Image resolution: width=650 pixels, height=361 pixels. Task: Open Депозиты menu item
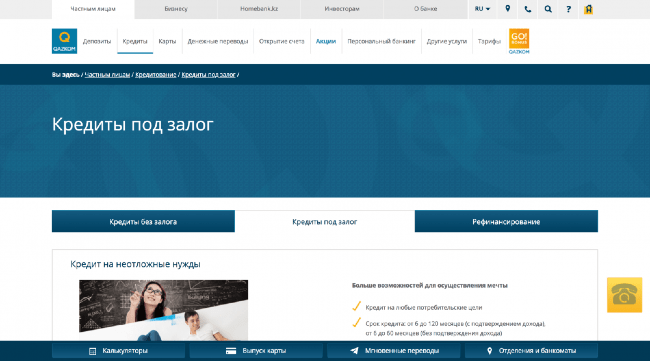click(x=97, y=41)
